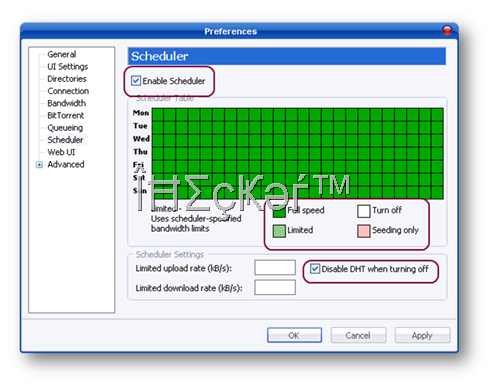The width and height of the screenshot is (497, 392).
Task: Click the Scheduler page header
Action: tap(287, 56)
